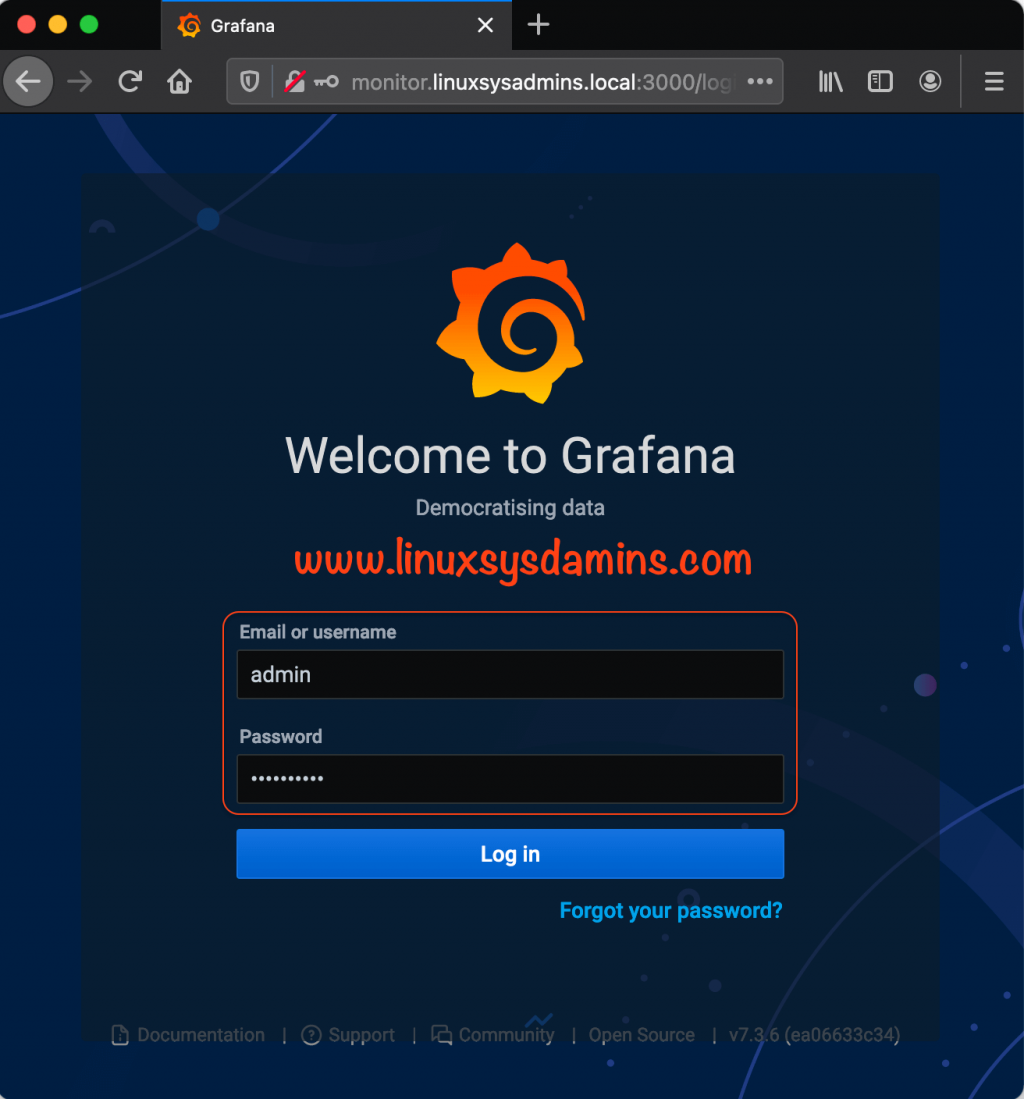The width and height of the screenshot is (1024, 1099).
Task: Reload the Grafana login page
Action: coord(130,81)
